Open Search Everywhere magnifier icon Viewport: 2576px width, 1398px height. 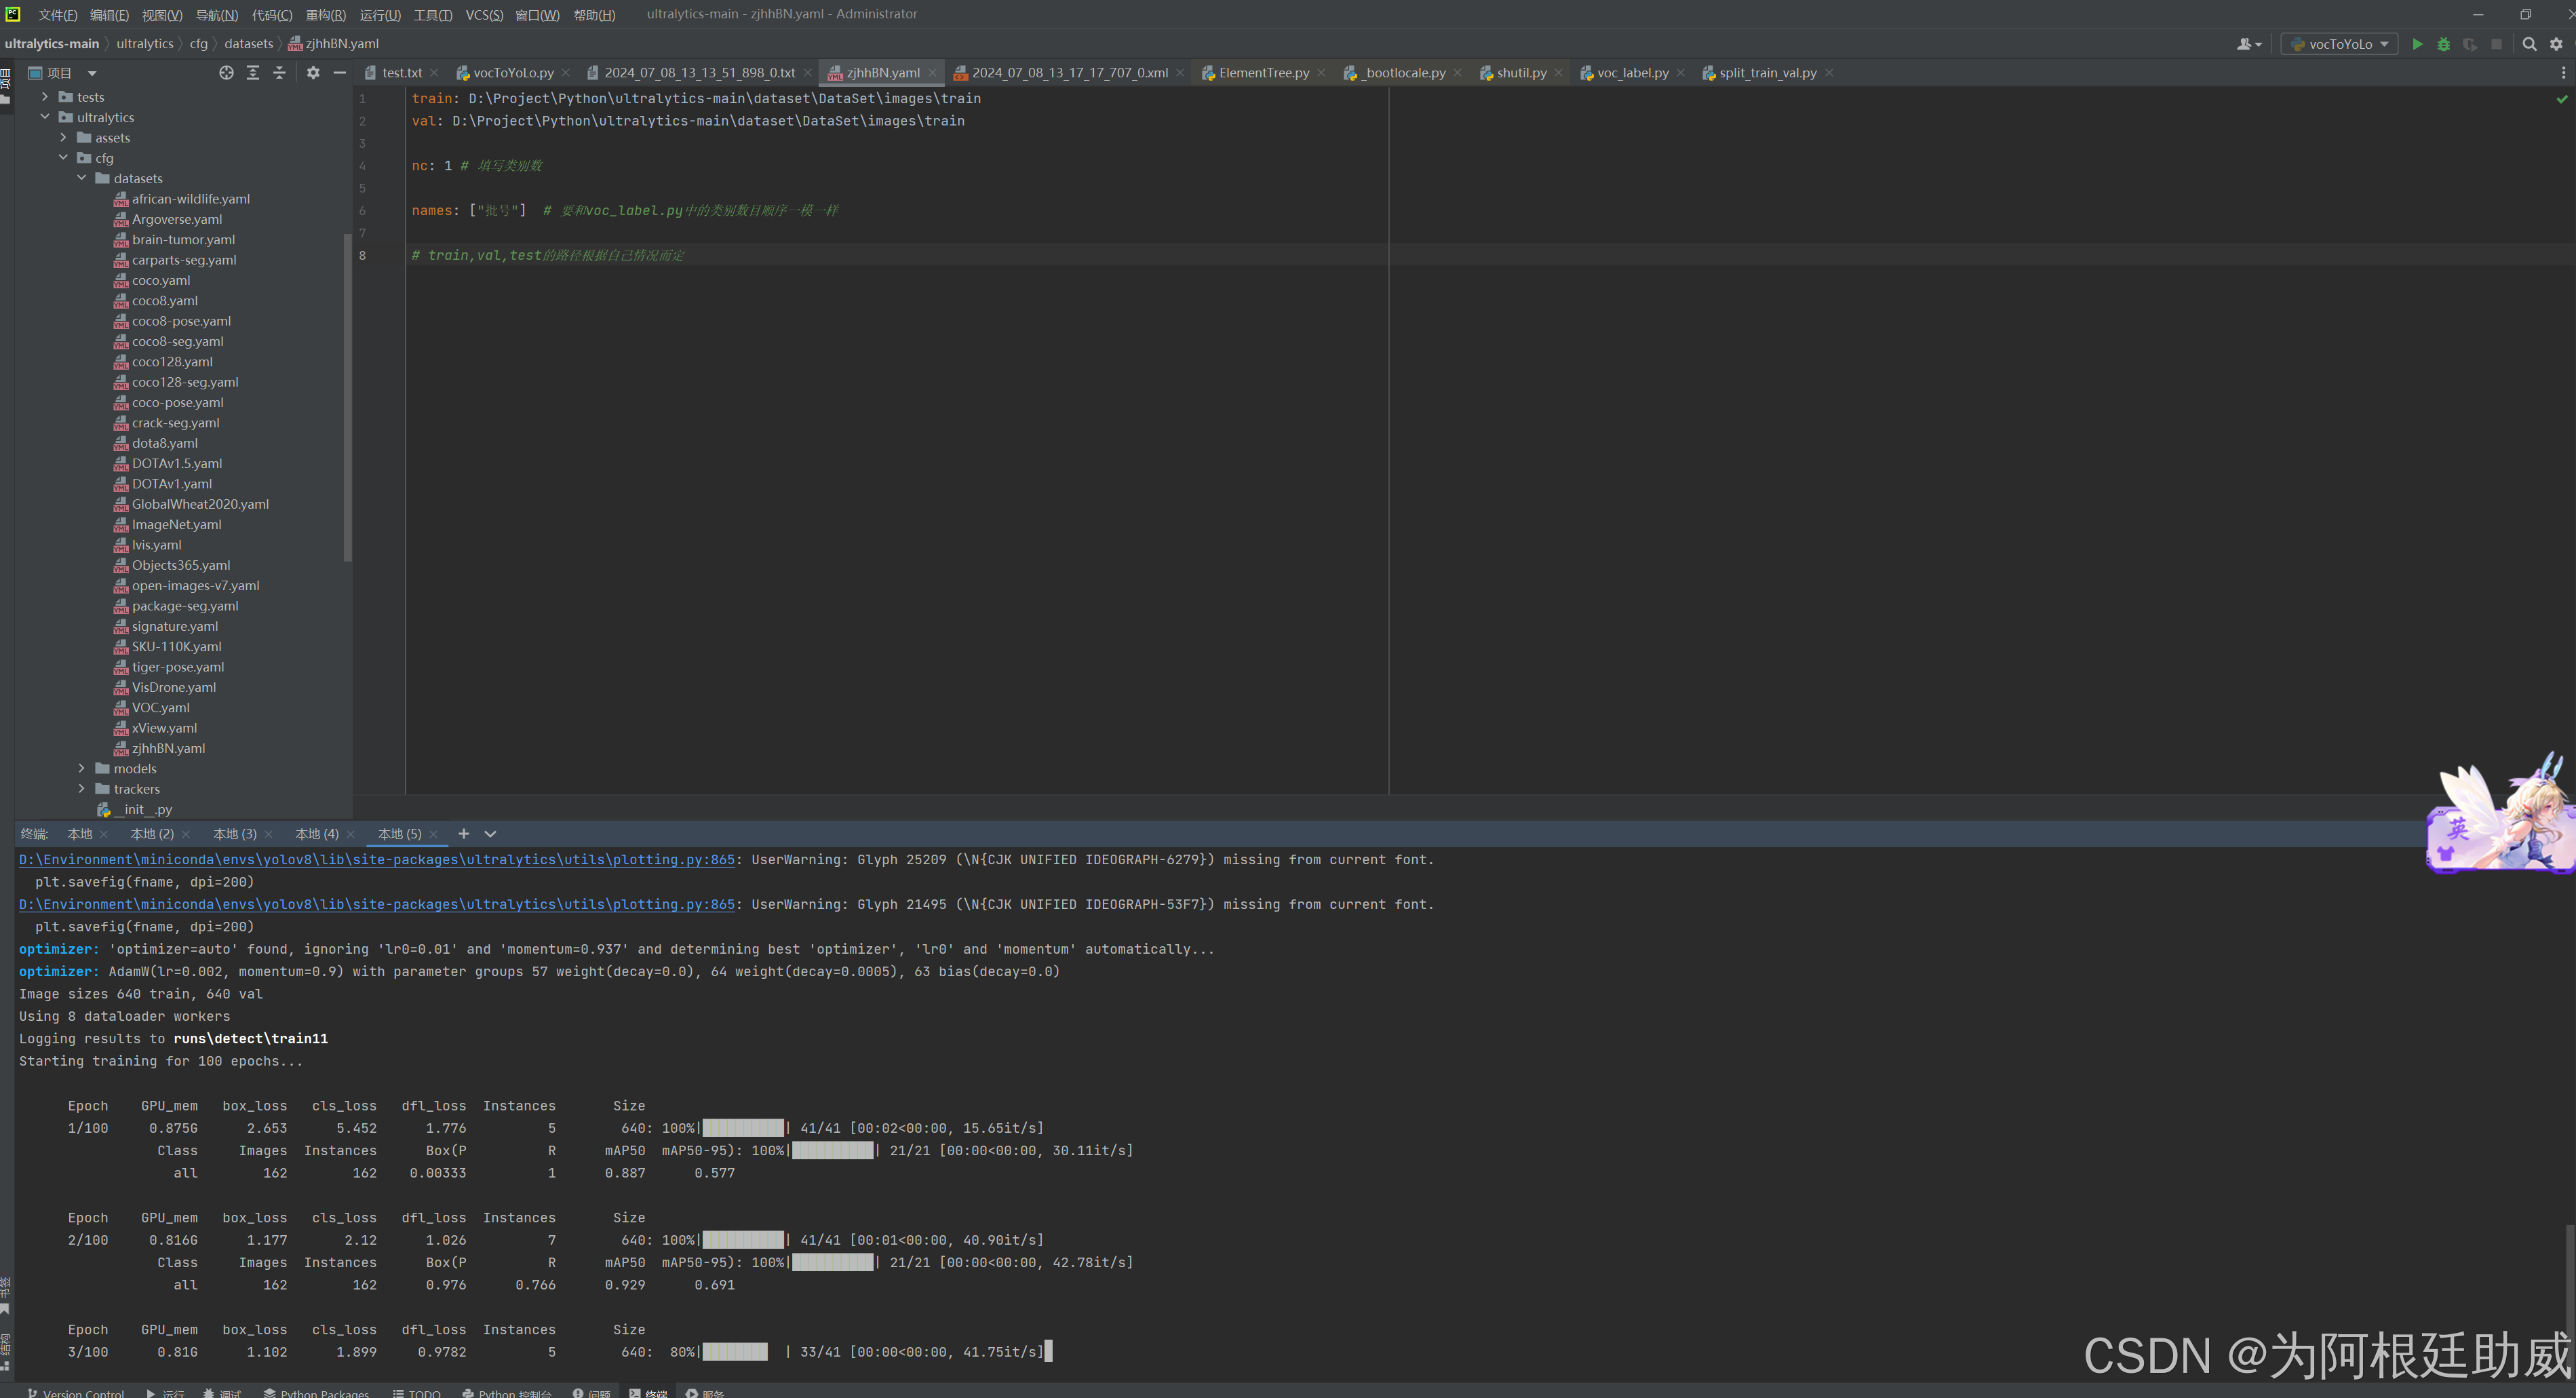[2529, 44]
